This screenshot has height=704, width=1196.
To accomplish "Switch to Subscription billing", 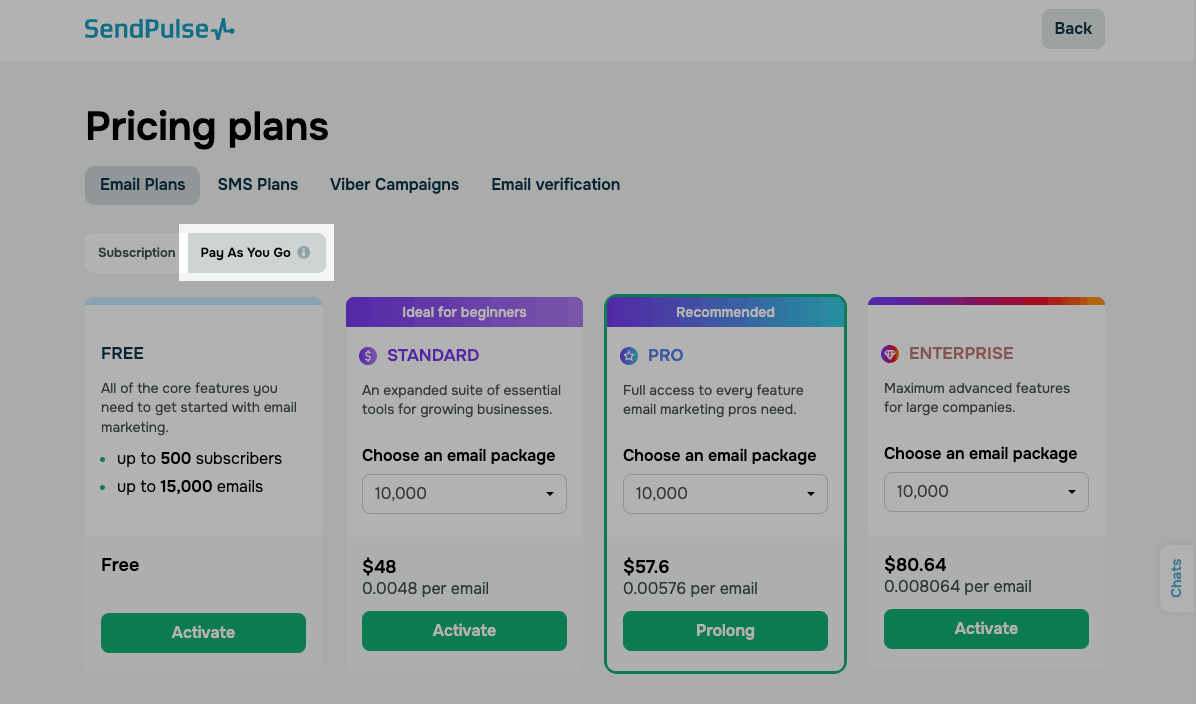I will click(136, 253).
